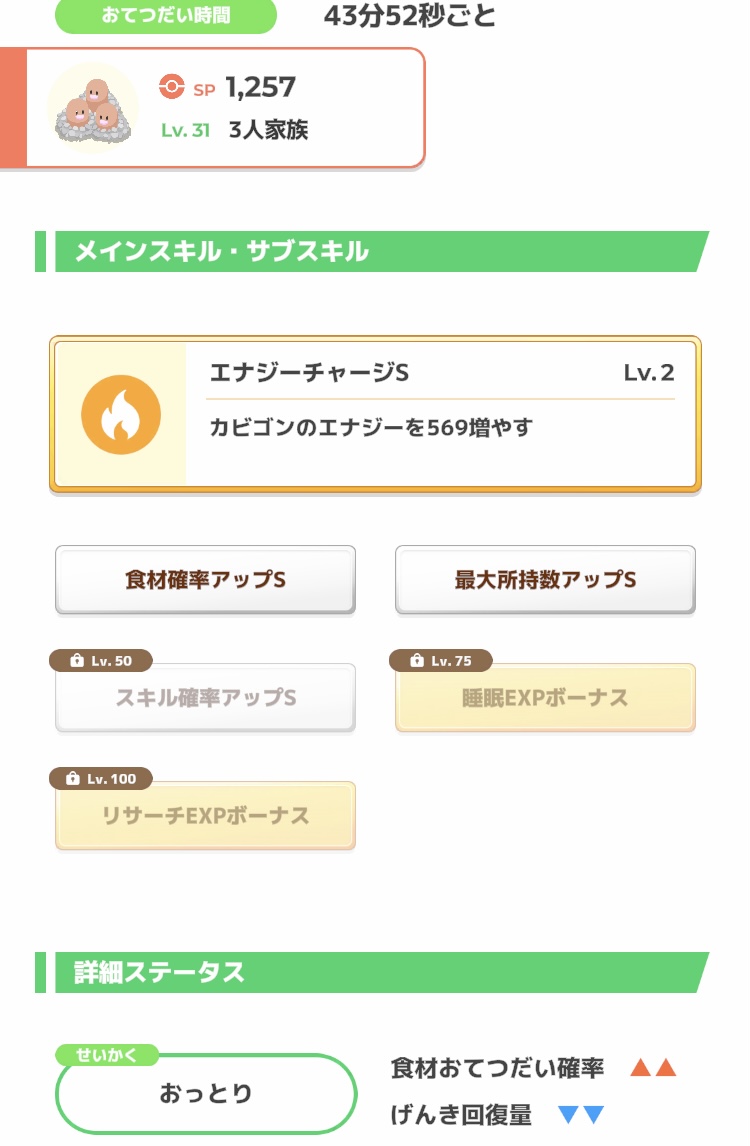Click the lock icon on the Lv. 100 badge
Image resolution: width=750 pixels, height=1146 pixels.
[x=72, y=779]
